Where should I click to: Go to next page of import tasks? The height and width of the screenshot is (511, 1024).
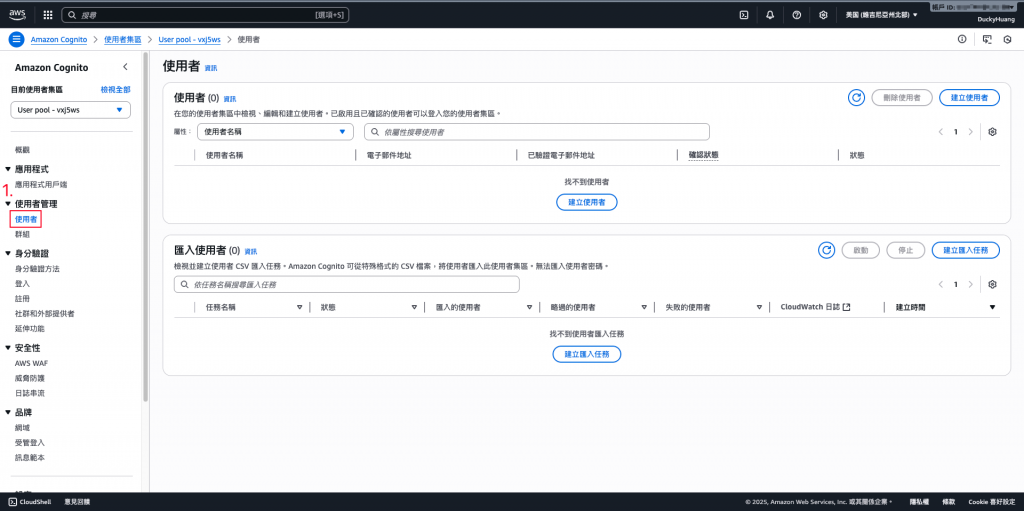pyautogui.click(x=970, y=284)
